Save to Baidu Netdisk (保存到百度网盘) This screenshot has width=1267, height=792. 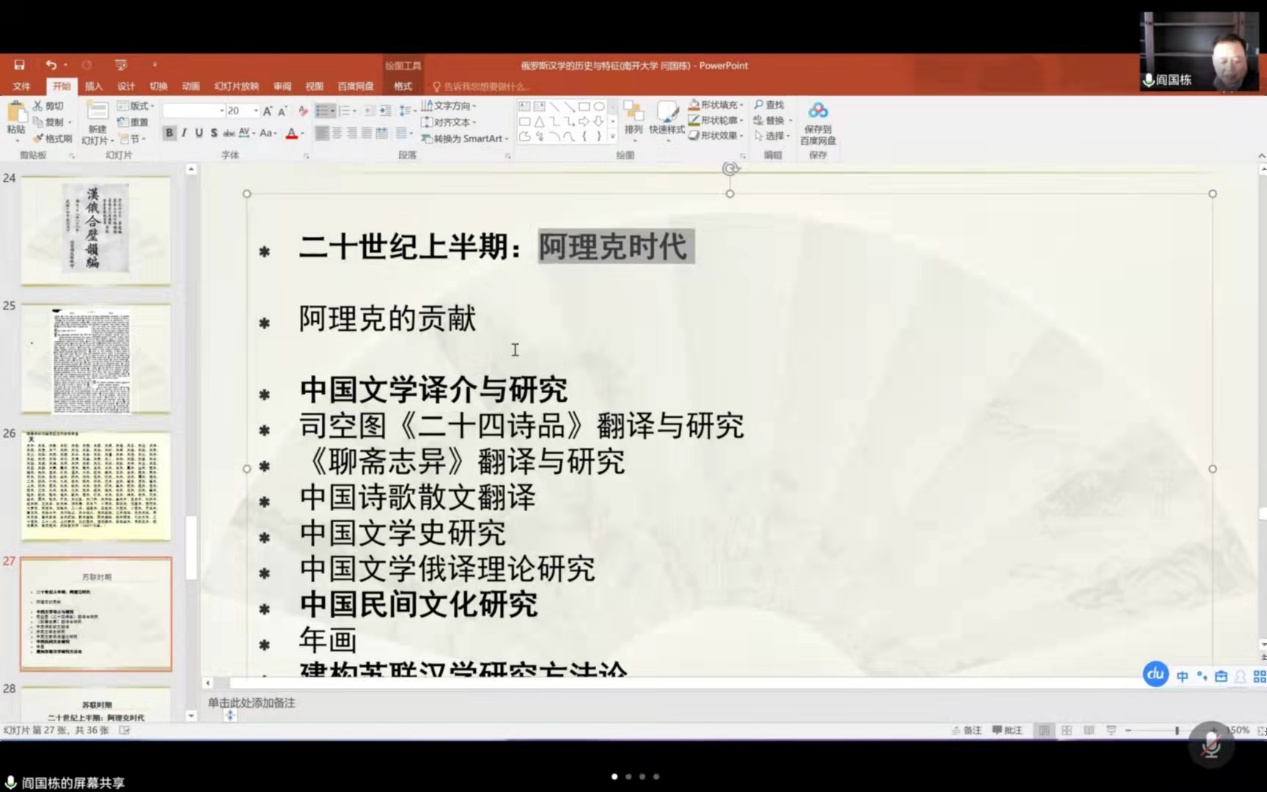tap(818, 123)
